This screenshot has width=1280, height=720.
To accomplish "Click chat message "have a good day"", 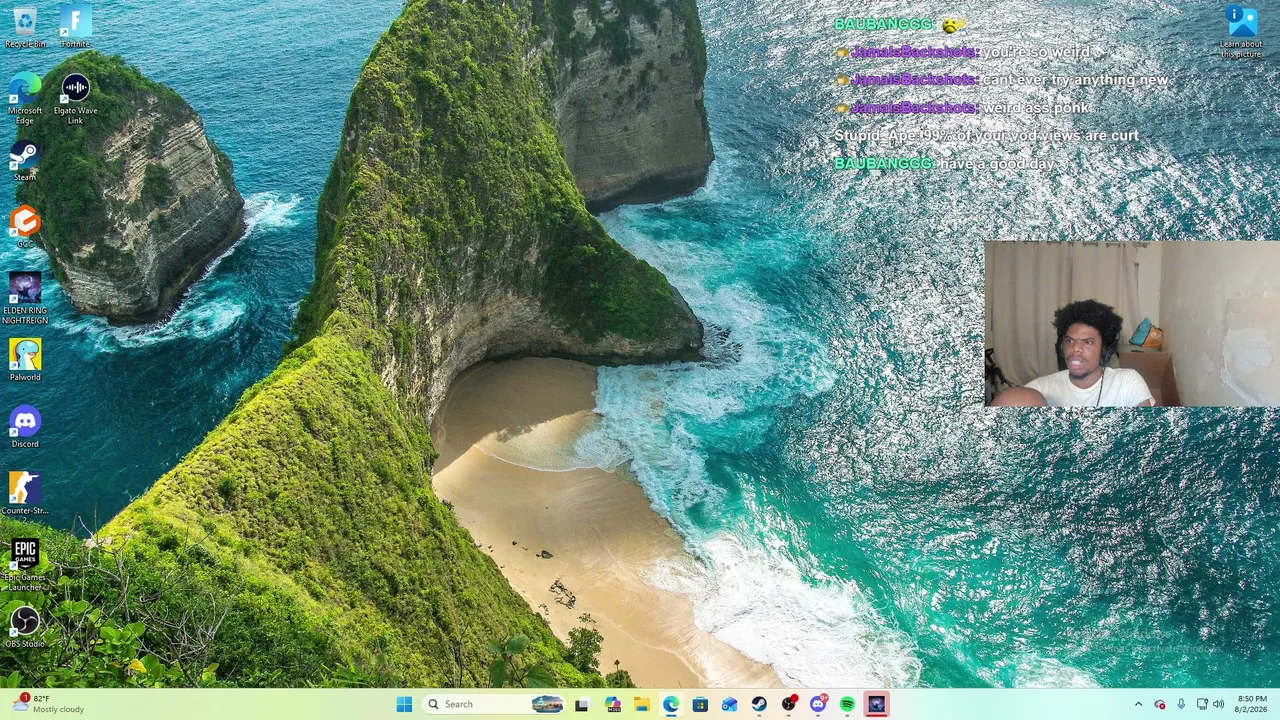I will (x=997, y=164).
